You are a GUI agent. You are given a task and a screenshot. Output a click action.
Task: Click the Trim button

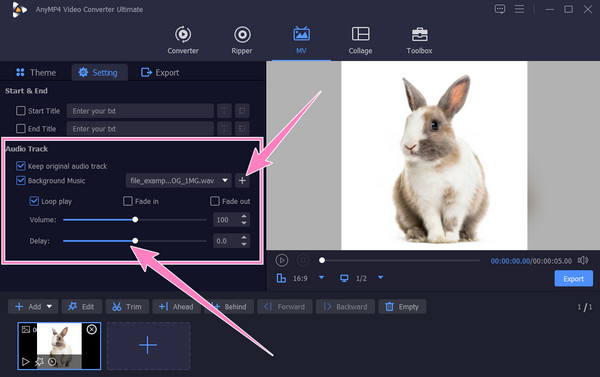(x=127, y=307)
